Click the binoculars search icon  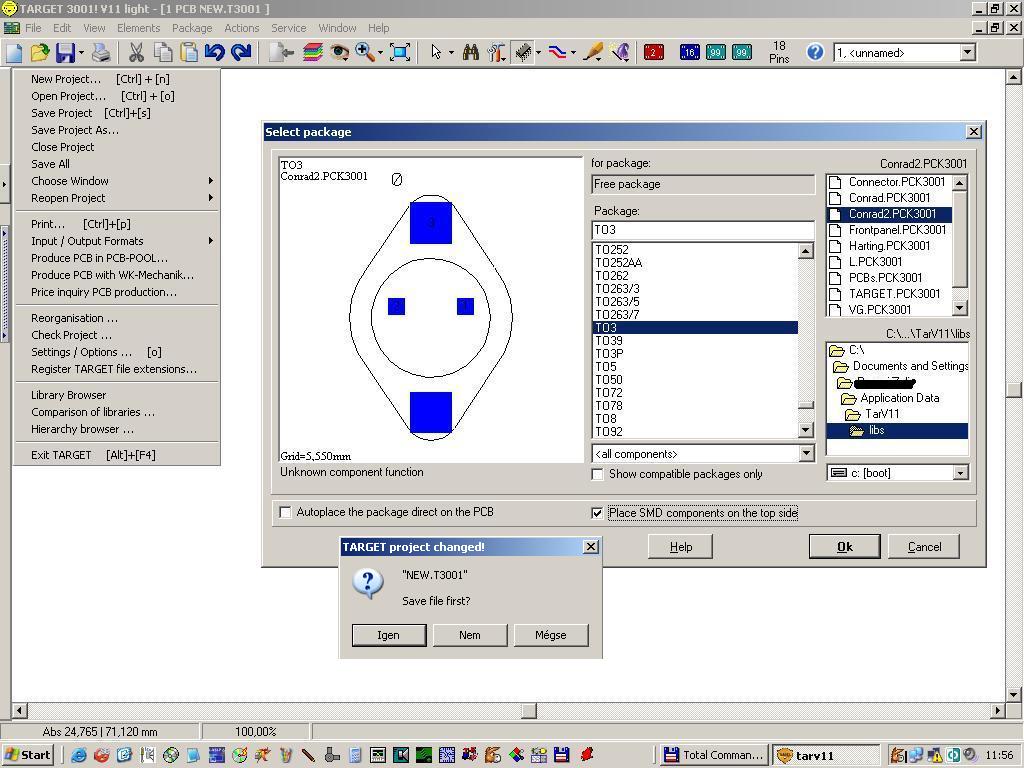470,52
